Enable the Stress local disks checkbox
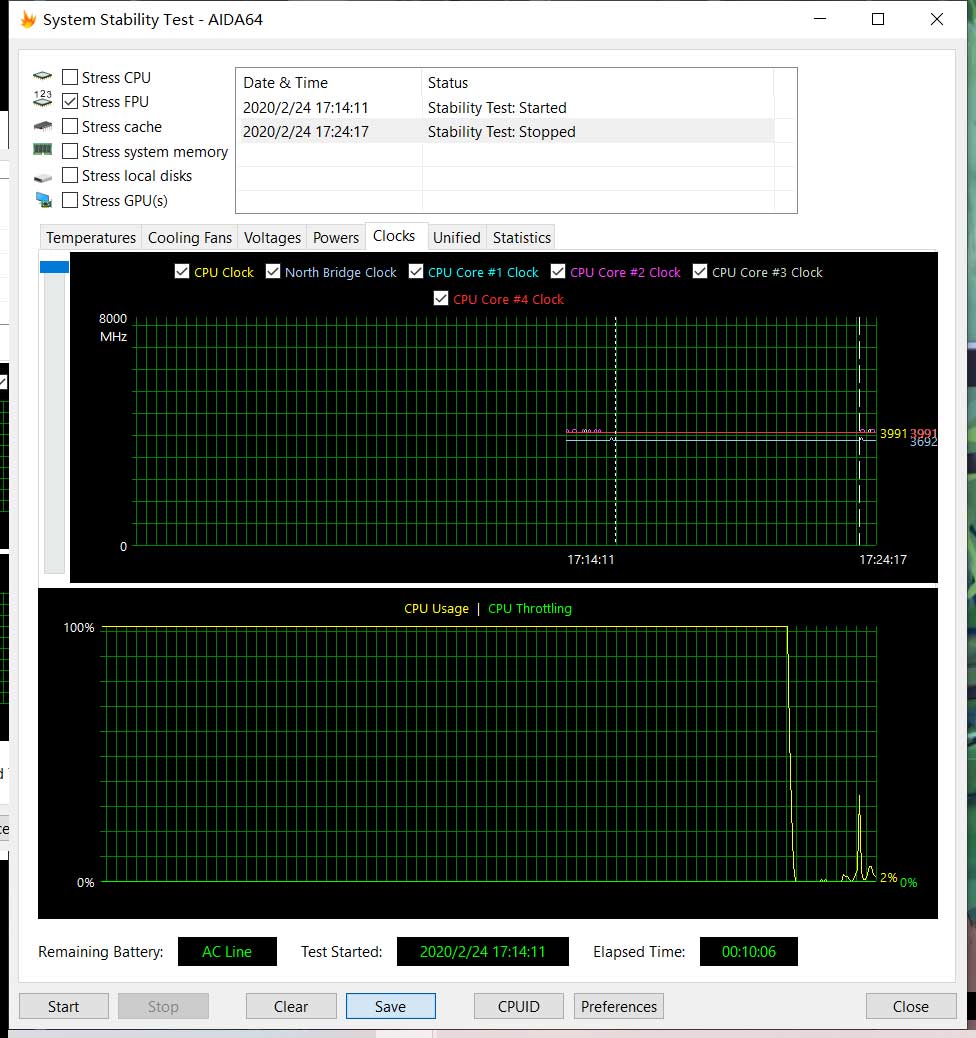The width and height of the screenshot is (976, 1038). (x=70, y=175)
